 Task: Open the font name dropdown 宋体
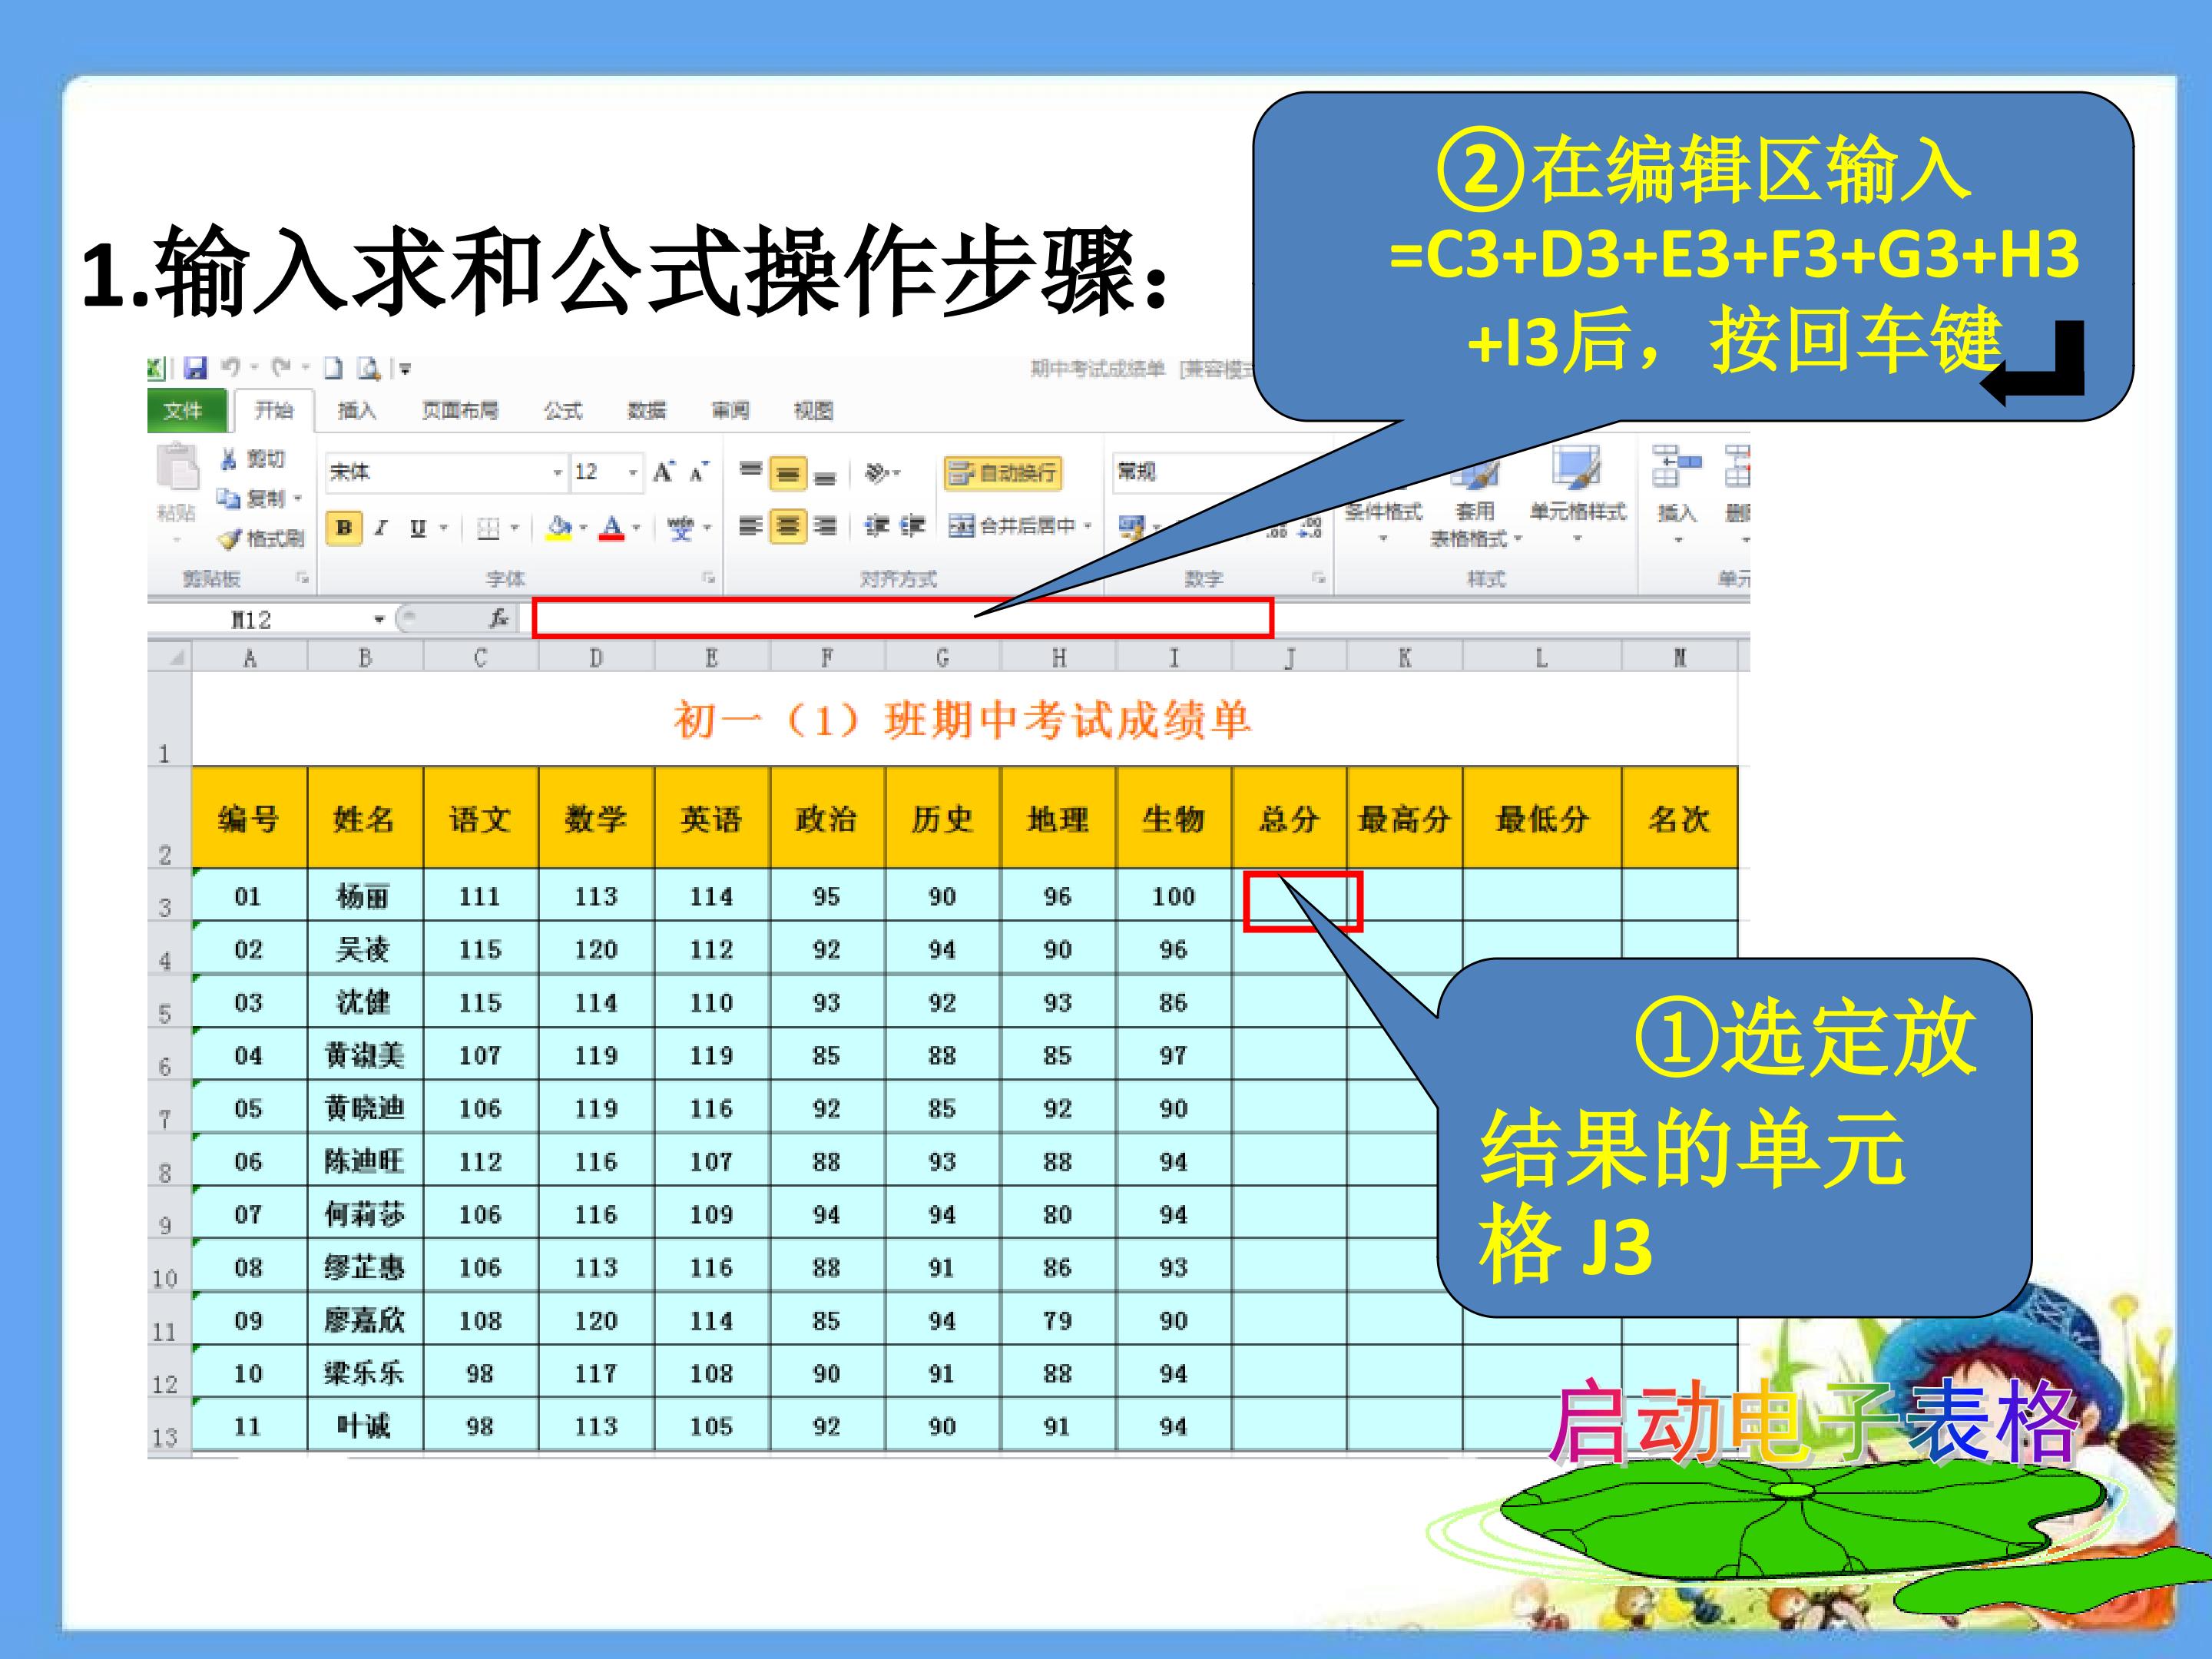[558, 472]
